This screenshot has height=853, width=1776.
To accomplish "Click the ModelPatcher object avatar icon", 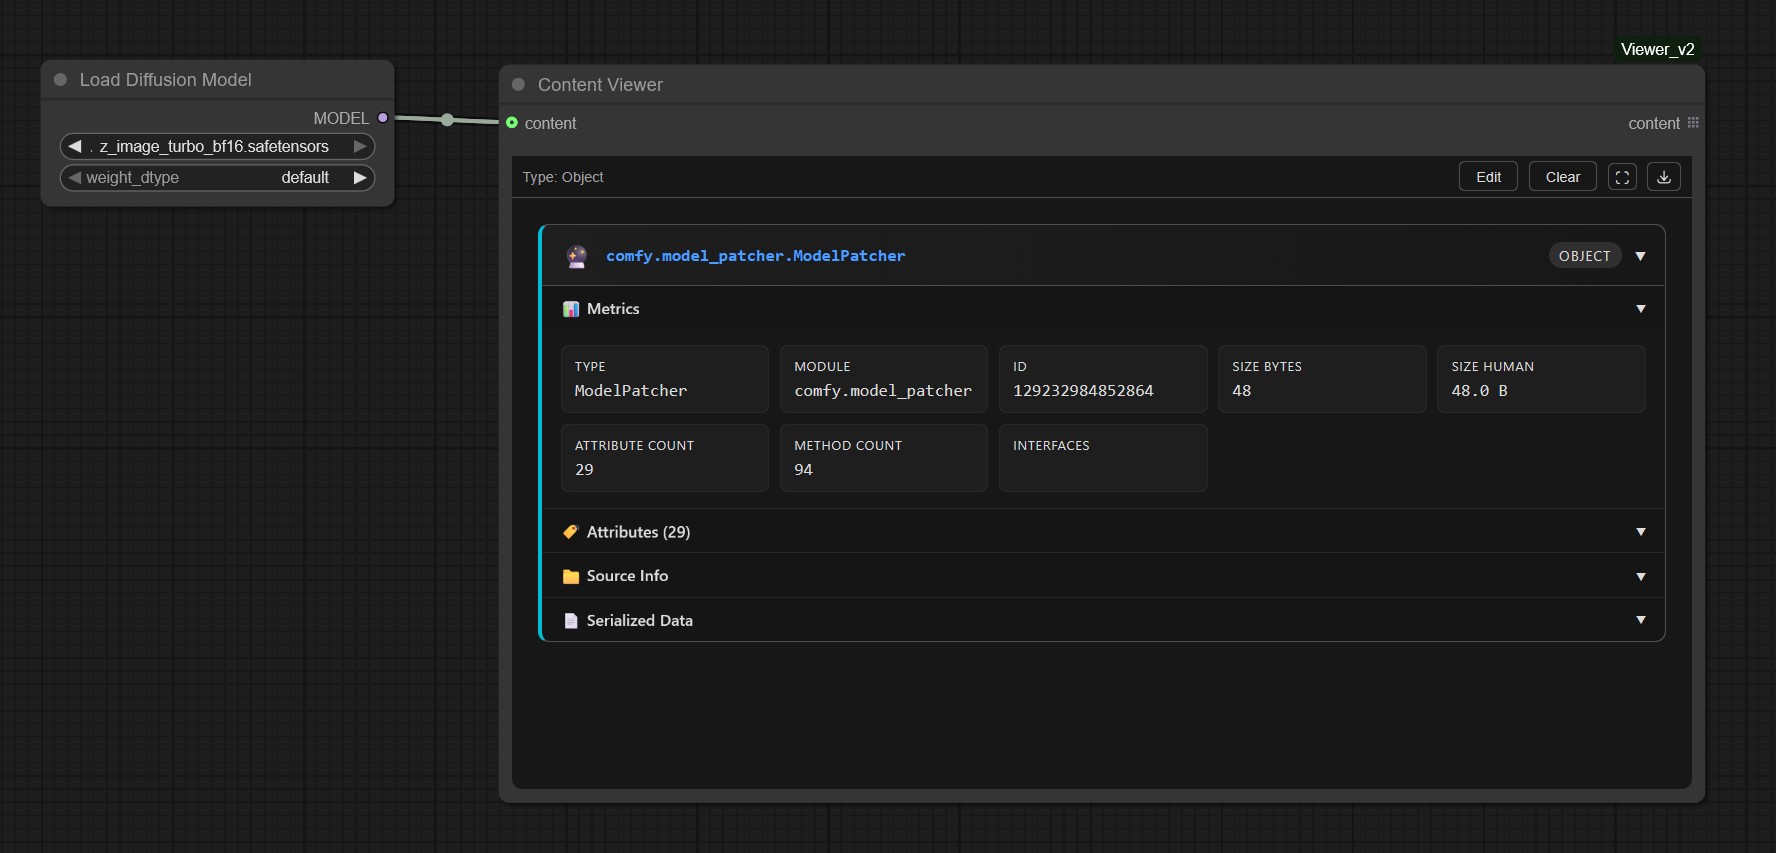I will [577, 256].
